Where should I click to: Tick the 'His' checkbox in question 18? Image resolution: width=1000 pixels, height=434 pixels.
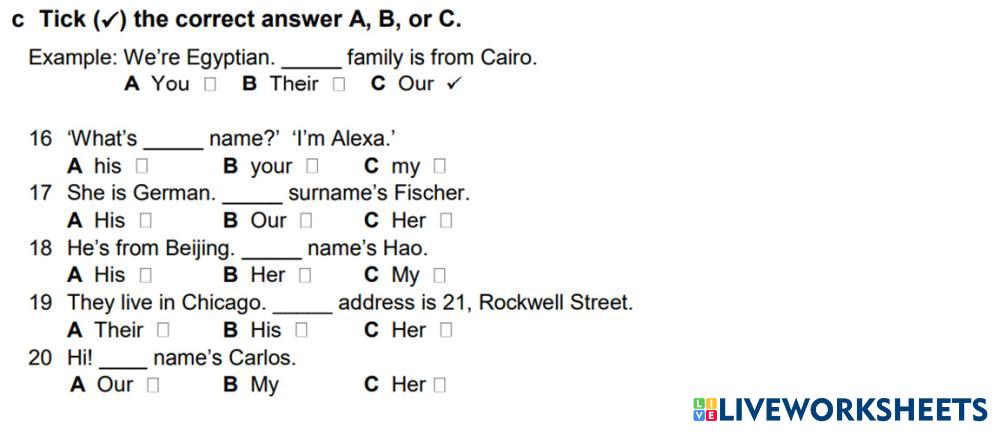pos(146,275)
